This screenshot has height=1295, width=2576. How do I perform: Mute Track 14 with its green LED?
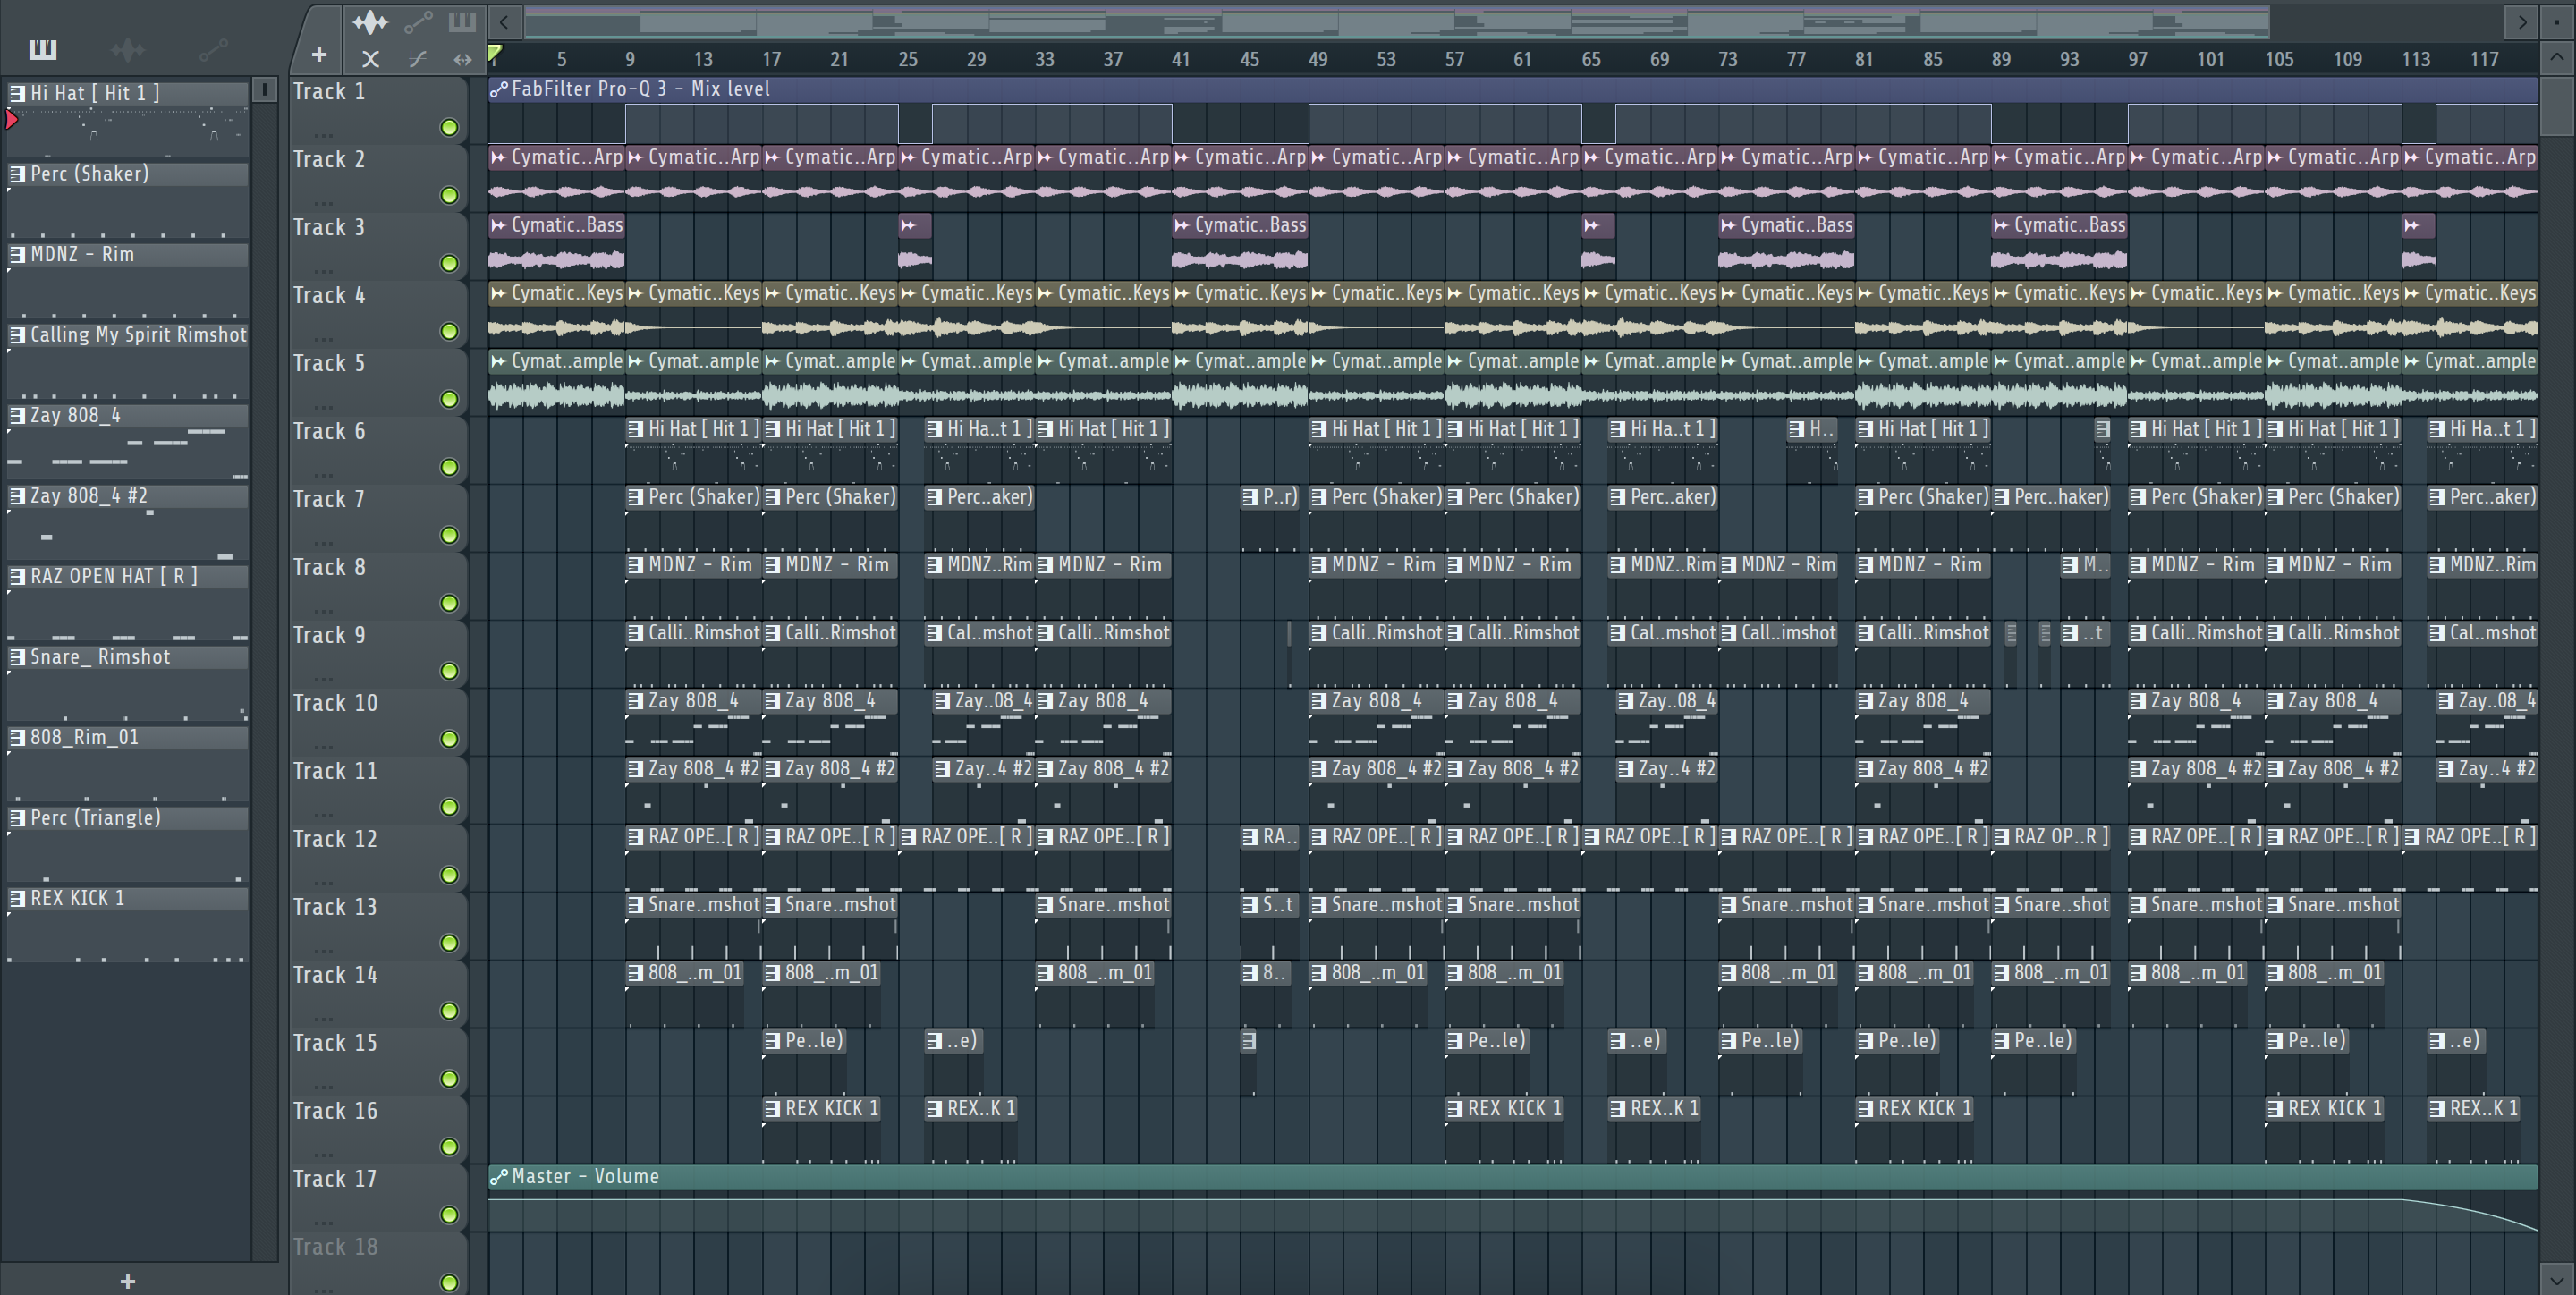[449, 1011]
